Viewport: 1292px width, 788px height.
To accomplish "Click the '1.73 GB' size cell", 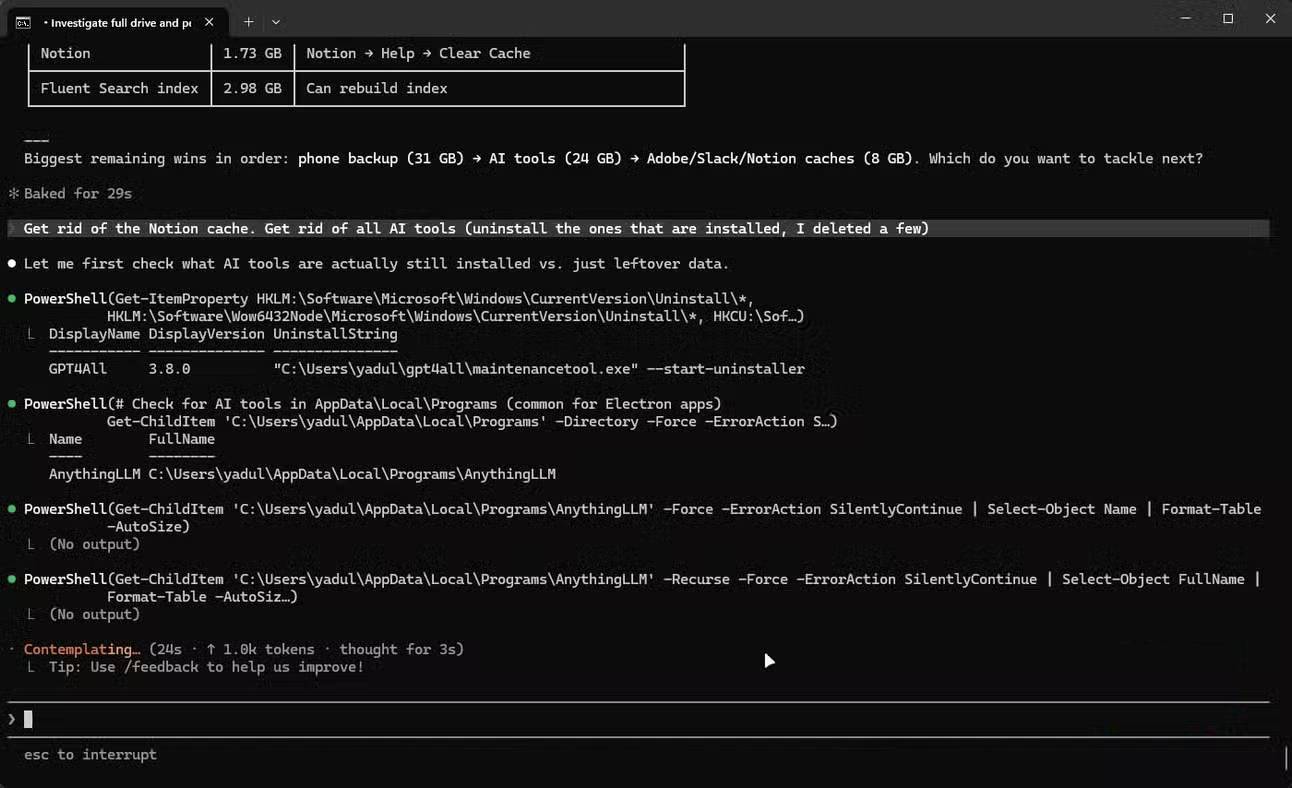I will tap(252, 53).
